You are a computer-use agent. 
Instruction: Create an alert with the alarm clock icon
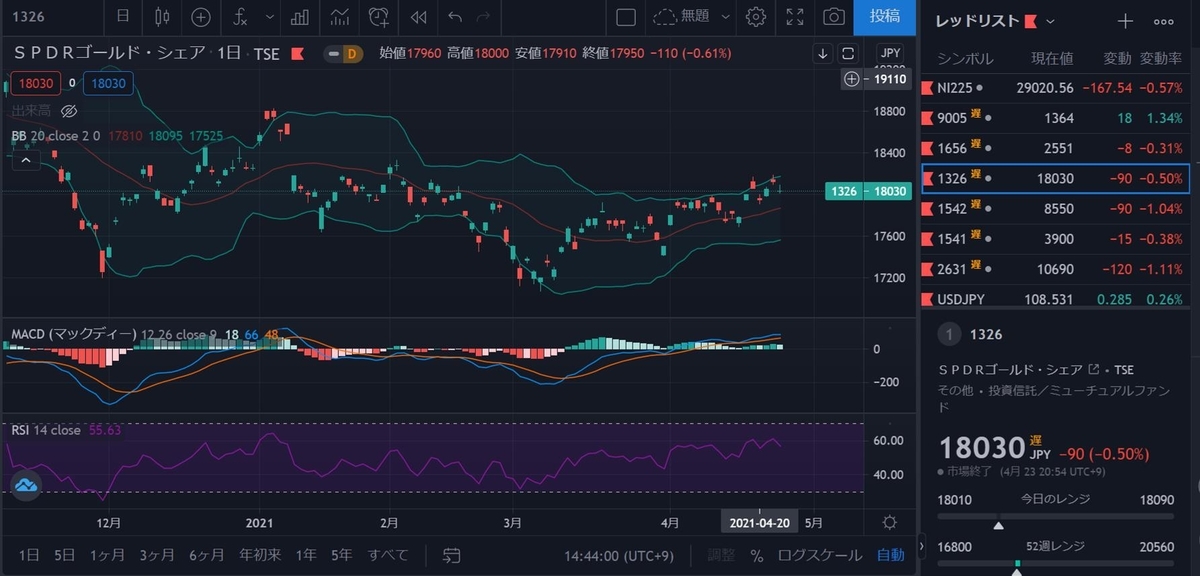click(x=380, y=16)
